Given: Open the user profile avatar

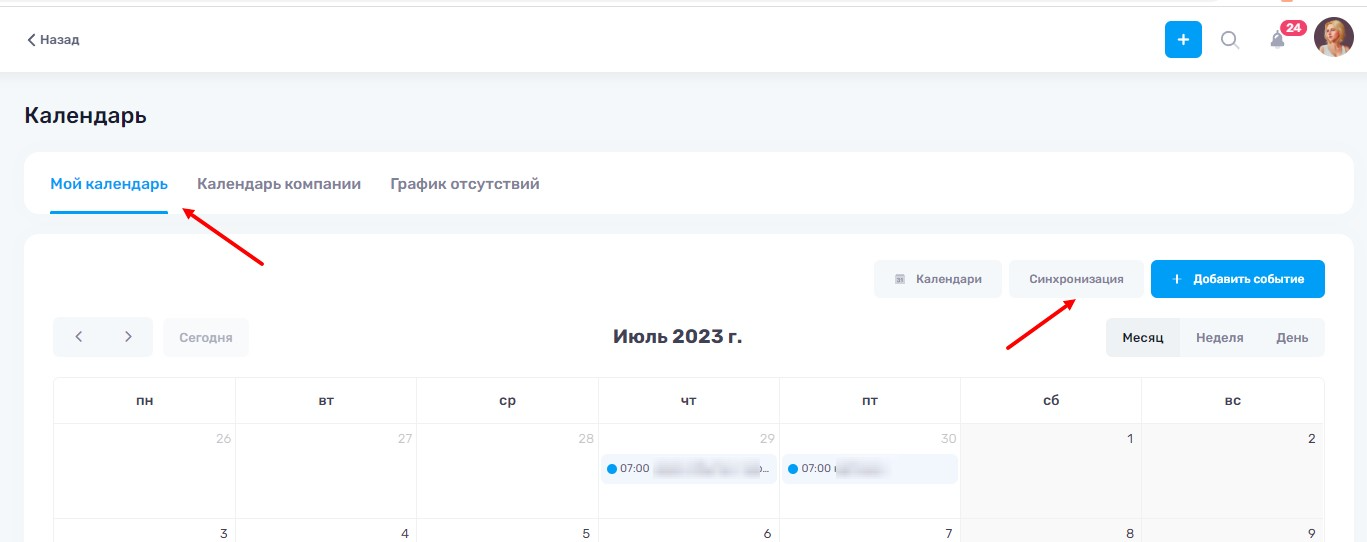Looking at the screenshot, I should pyautogui.click(x=1333, y=39).
